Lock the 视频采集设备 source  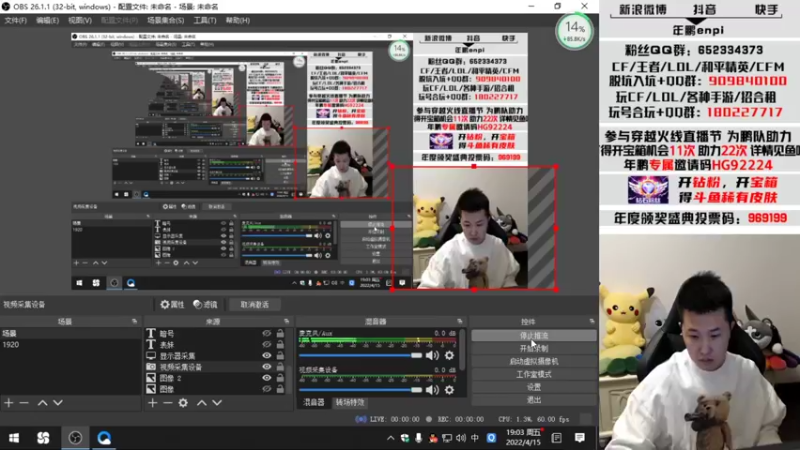point(280,367)
